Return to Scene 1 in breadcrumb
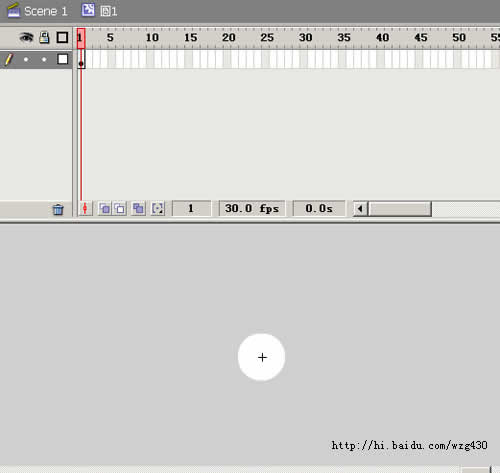 click(46, 11)
